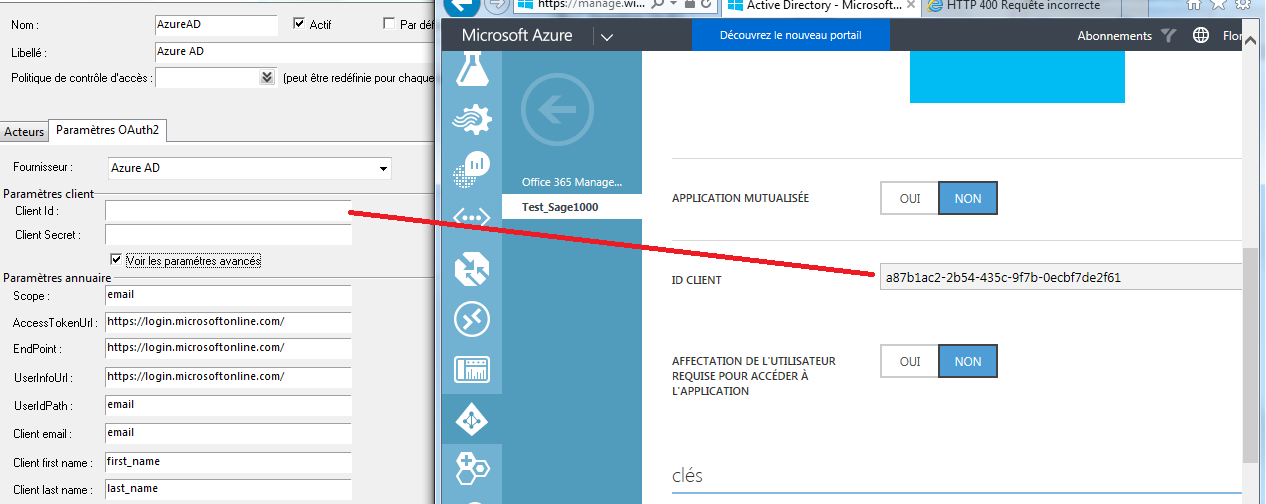Open the Microsoft Azure chevron menu
This screenshot has height=504, width=1266.
point(606,37)
